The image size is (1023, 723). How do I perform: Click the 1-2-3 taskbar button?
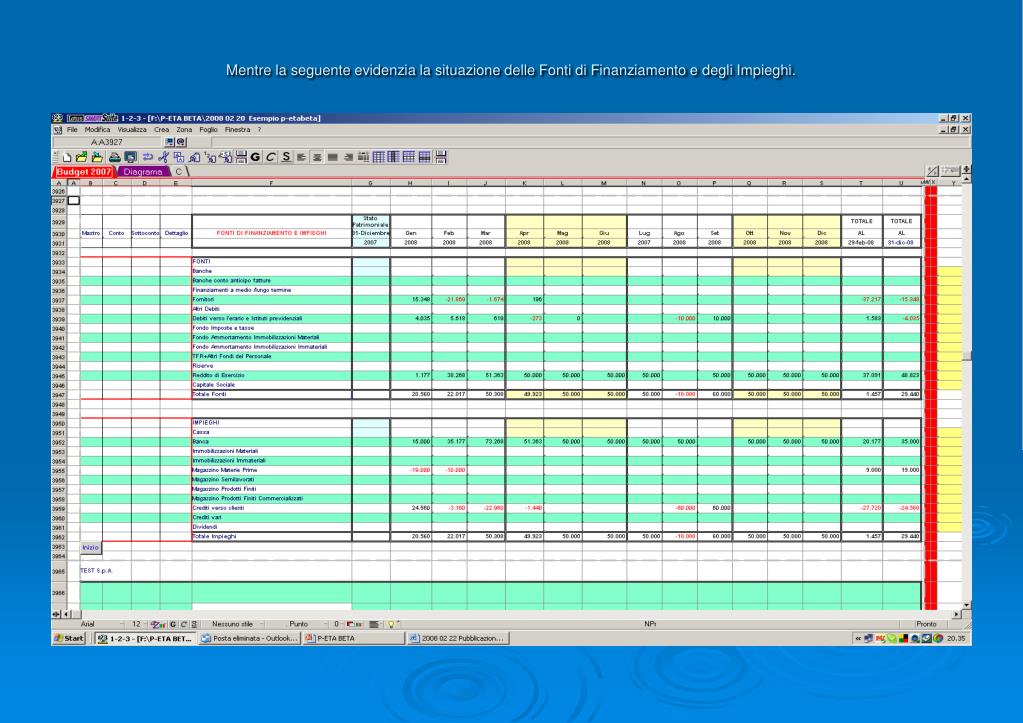pyautogui.click(x=145, y=638)
